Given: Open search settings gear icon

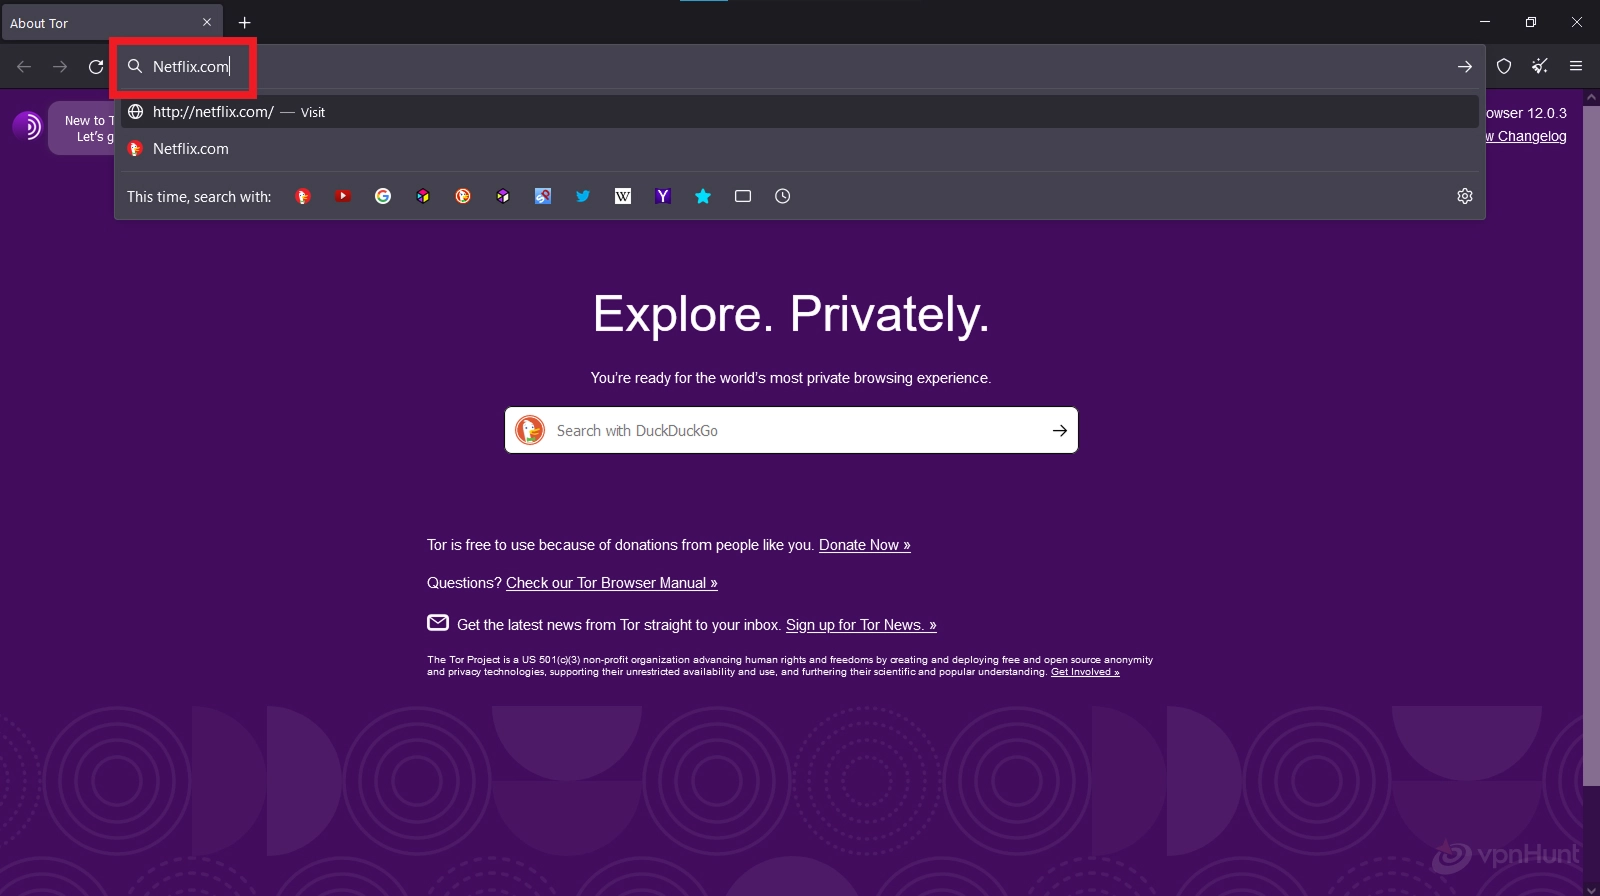Looking at the screenshot, I should point(1465,196).
